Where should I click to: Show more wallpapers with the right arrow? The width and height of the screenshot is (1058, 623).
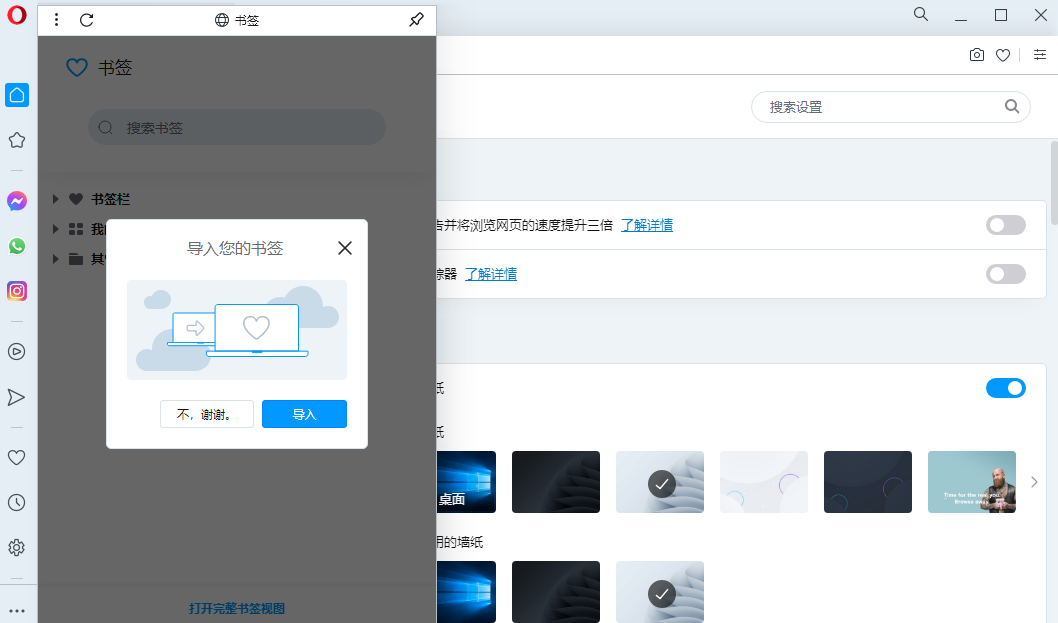[x=1034, y=481]
